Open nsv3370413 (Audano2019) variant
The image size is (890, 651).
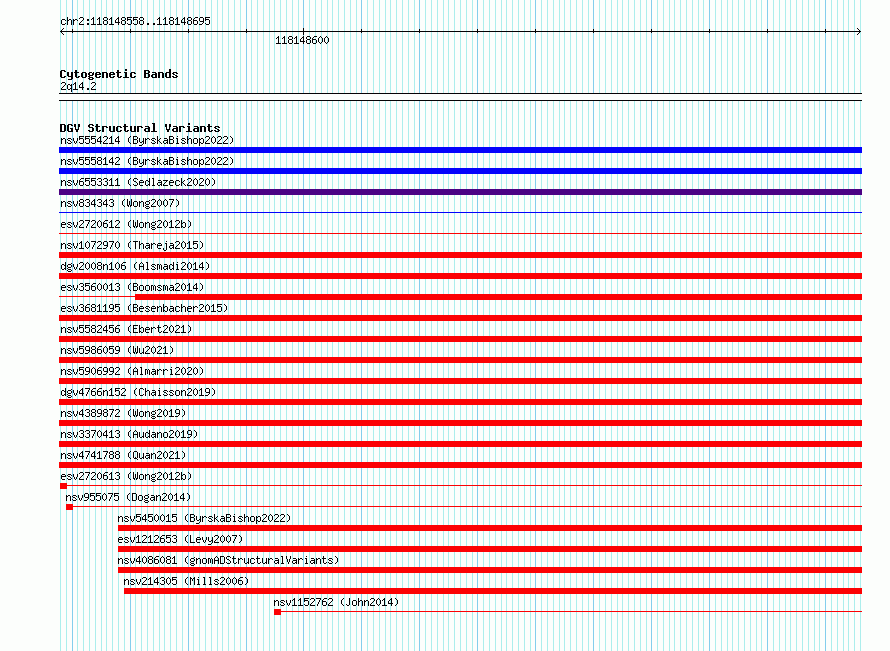tap(129, 434)
